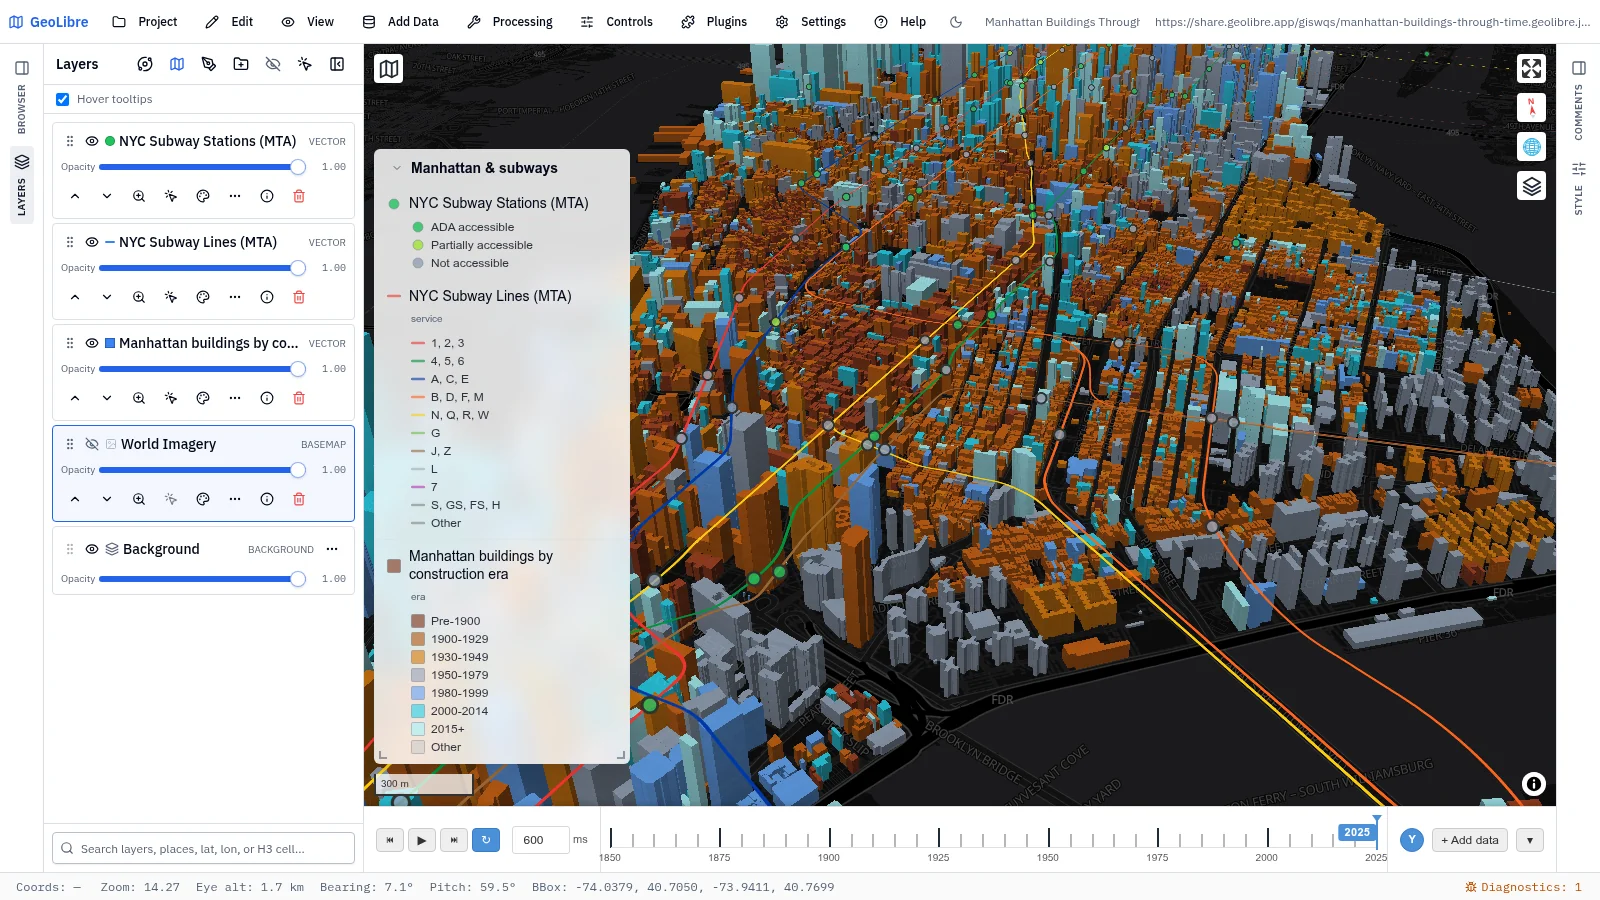1600x900 pixels.
Task: Open the Help menu
Action: (900, 22)
